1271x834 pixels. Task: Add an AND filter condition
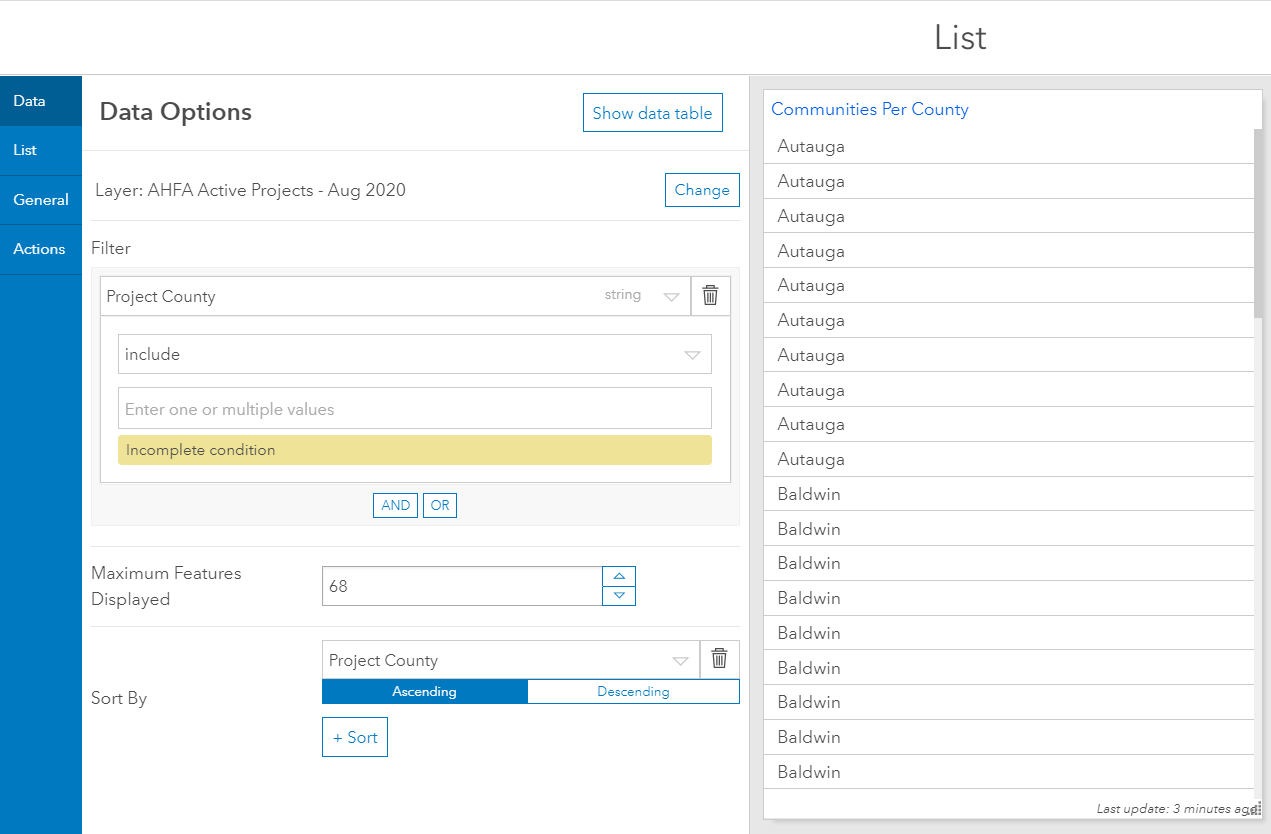click(395, 505)
